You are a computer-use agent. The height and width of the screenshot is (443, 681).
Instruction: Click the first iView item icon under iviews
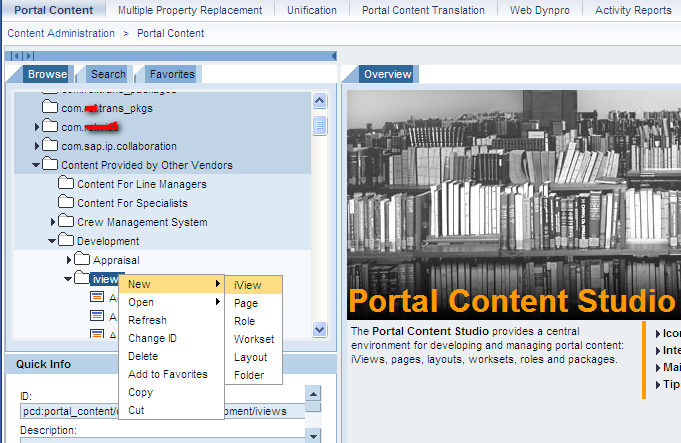tap(97, 298)
